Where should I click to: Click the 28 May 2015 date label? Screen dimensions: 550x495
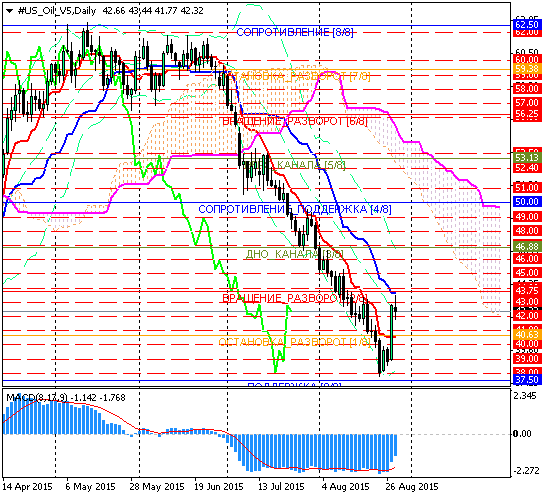coord(156,487)
